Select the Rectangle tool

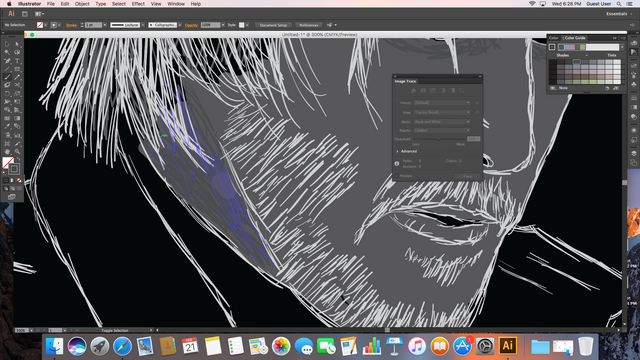pyautogui.click(x=17, y=69)
